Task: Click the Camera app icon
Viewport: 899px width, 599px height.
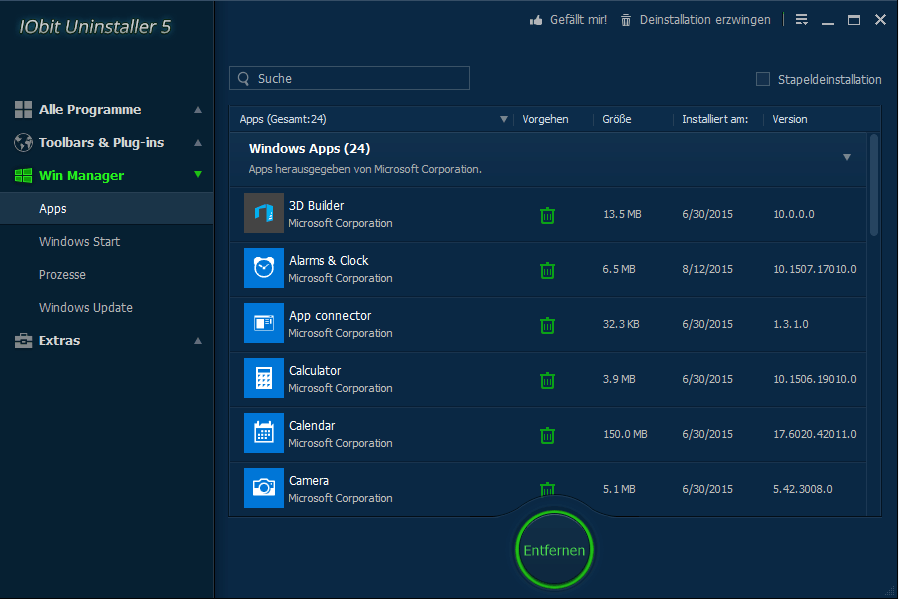Action: pos(264,488)
